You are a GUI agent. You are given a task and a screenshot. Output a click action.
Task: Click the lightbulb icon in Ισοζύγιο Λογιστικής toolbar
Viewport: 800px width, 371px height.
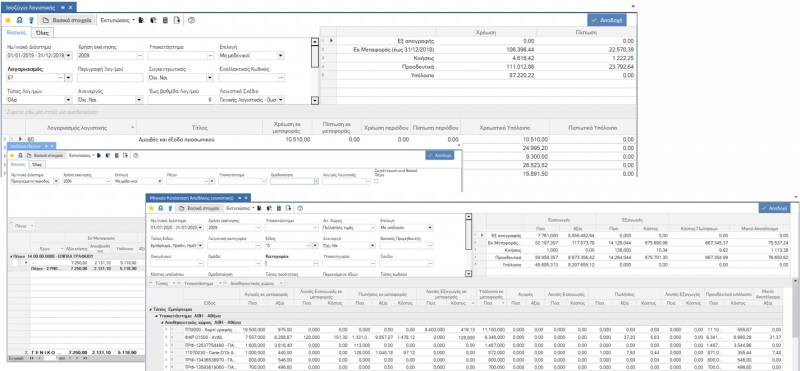(31, 20)
